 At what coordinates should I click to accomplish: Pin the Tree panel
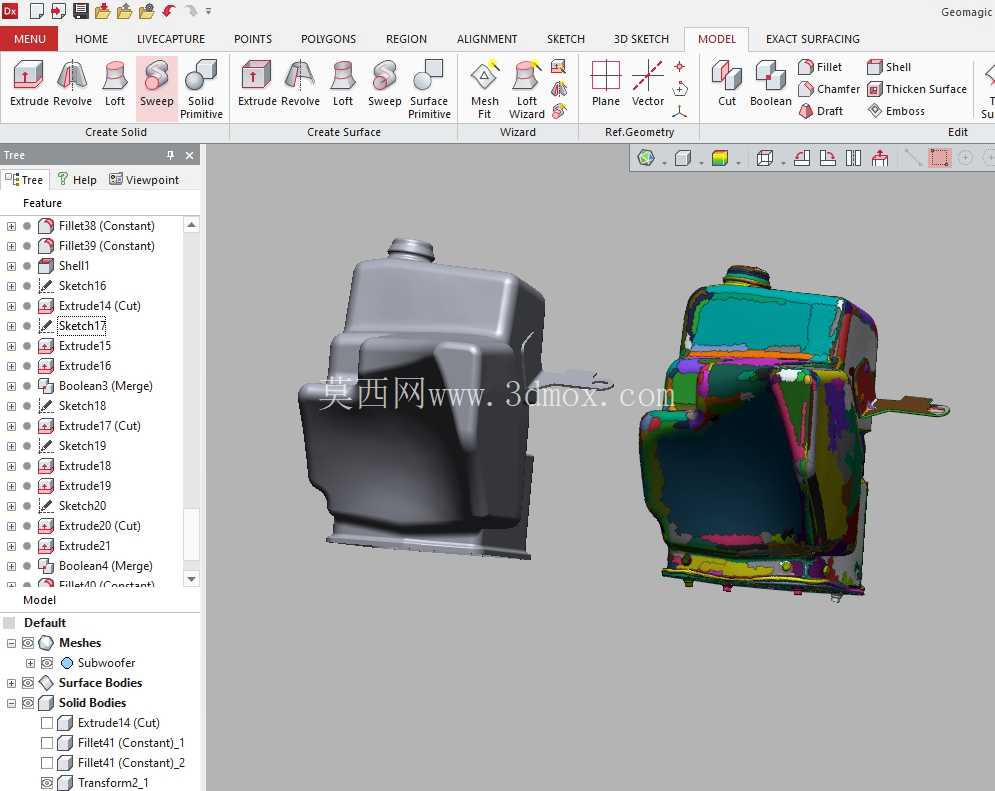click(x=170, y=155)
